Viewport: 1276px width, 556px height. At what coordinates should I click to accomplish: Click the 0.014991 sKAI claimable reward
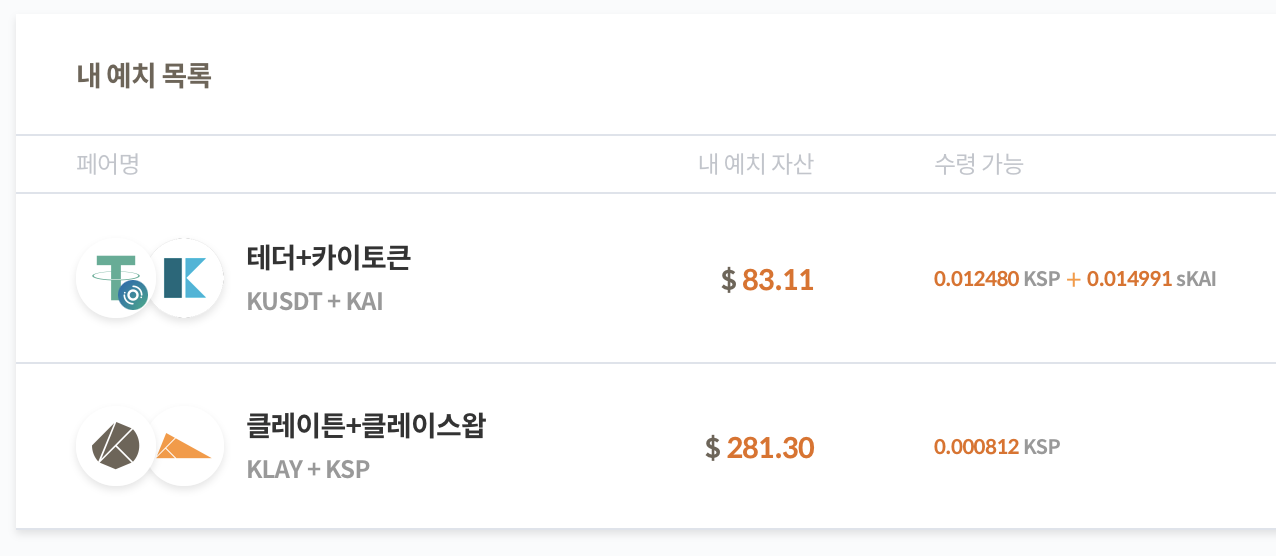(1152, 279)
